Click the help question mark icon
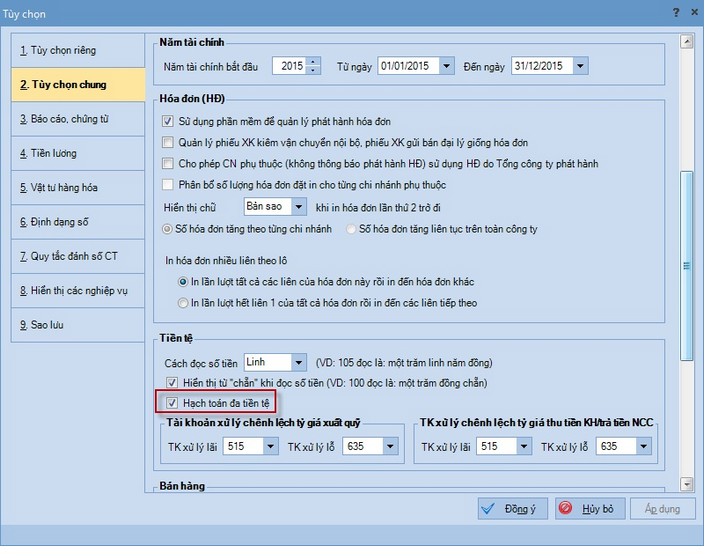 pos(676,13)
